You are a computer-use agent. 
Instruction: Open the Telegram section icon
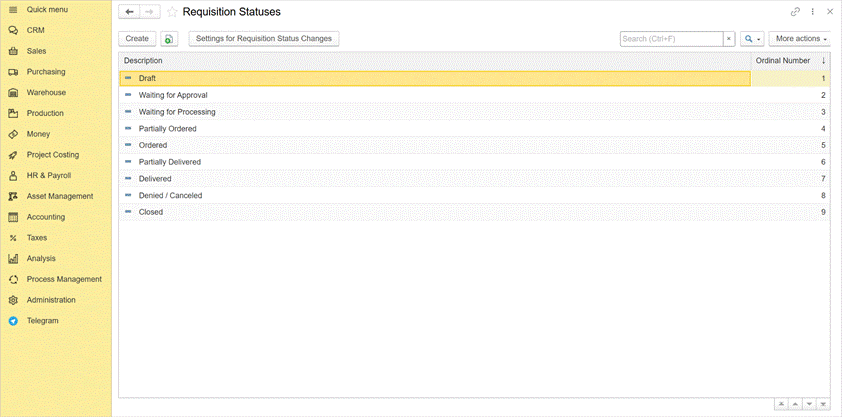tap(13, 321)
